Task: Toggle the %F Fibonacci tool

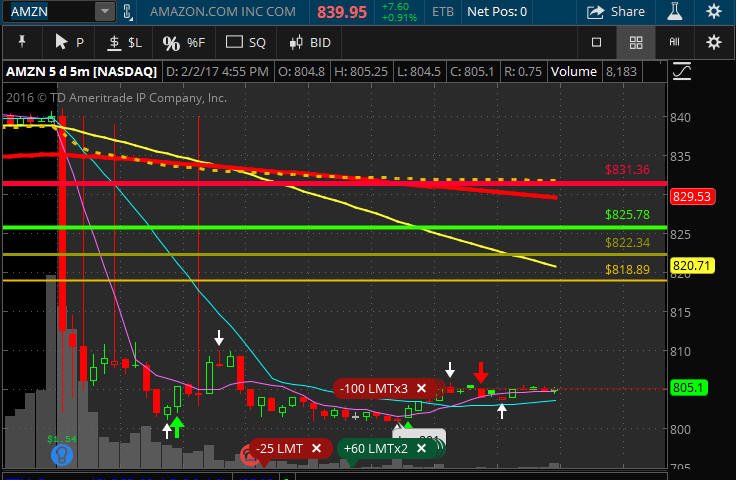Action: 184,43
